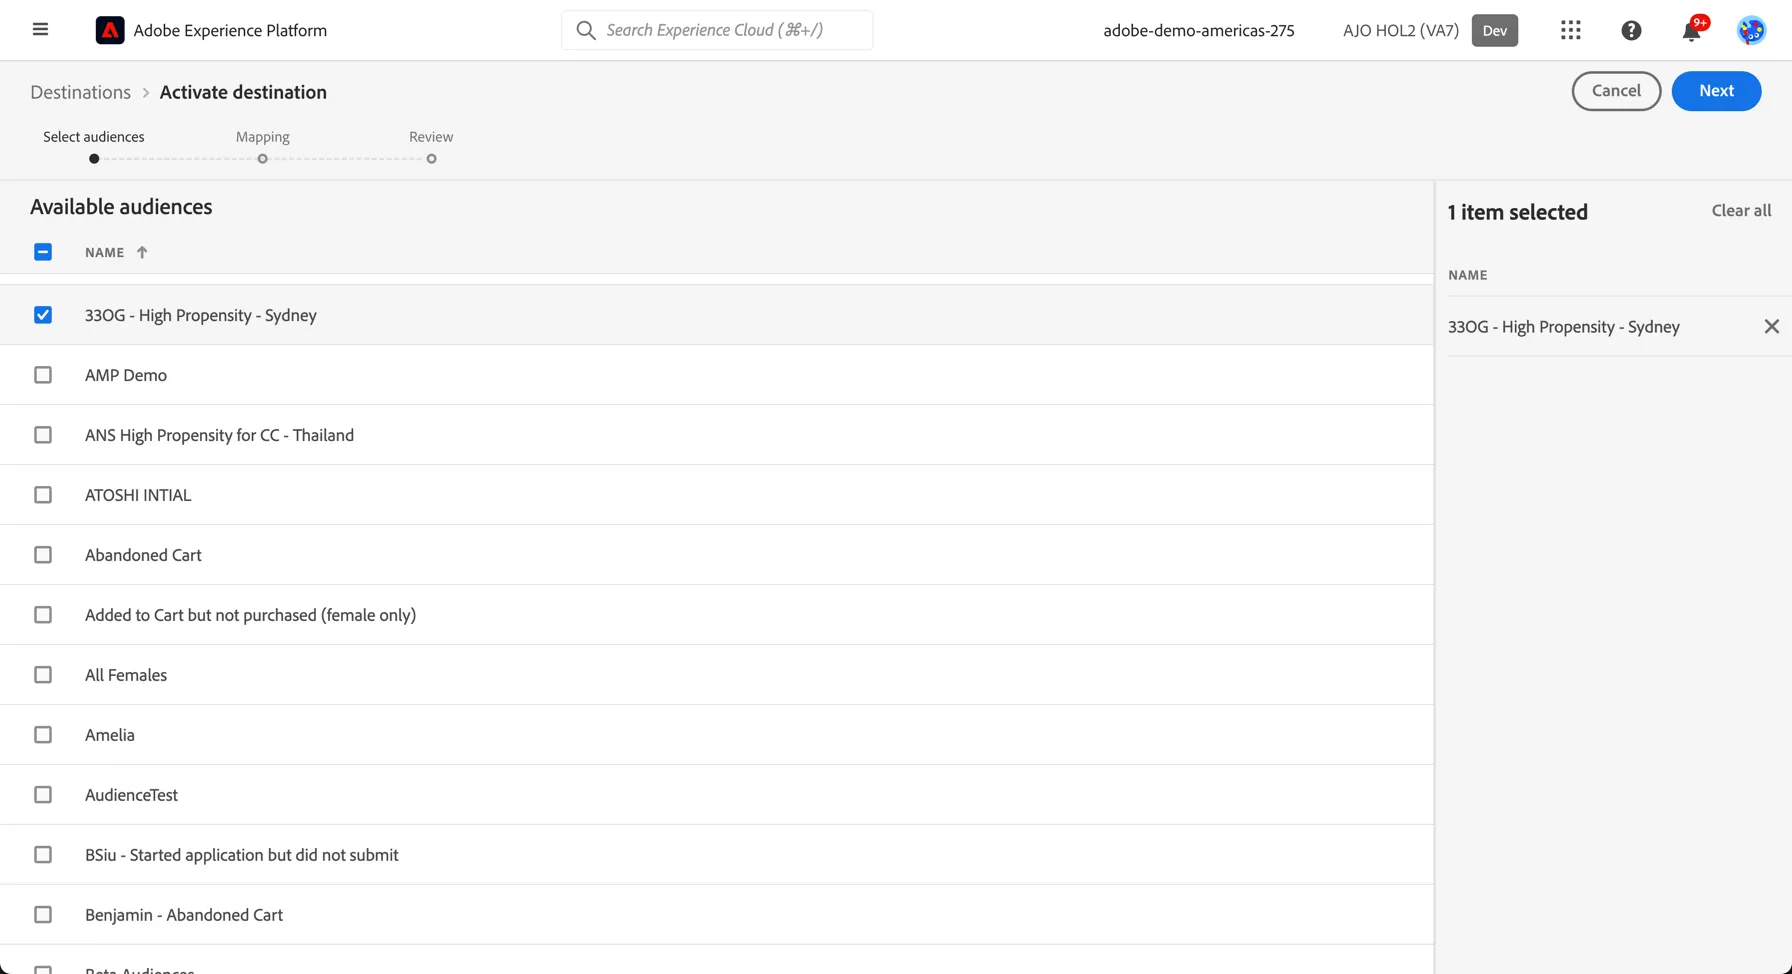Image resolution: width=1792 pixels, height=974 pixels.
Task: Uncheck 33OG - High Propensity - Sydney
Action: point(43,315)
